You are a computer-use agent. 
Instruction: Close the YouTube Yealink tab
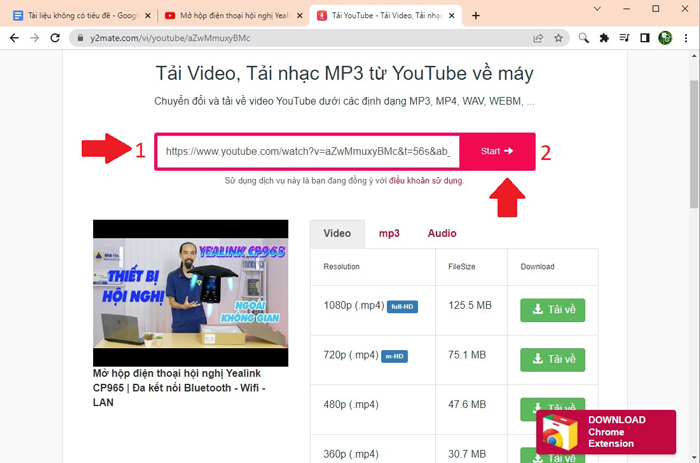point(300,16)
